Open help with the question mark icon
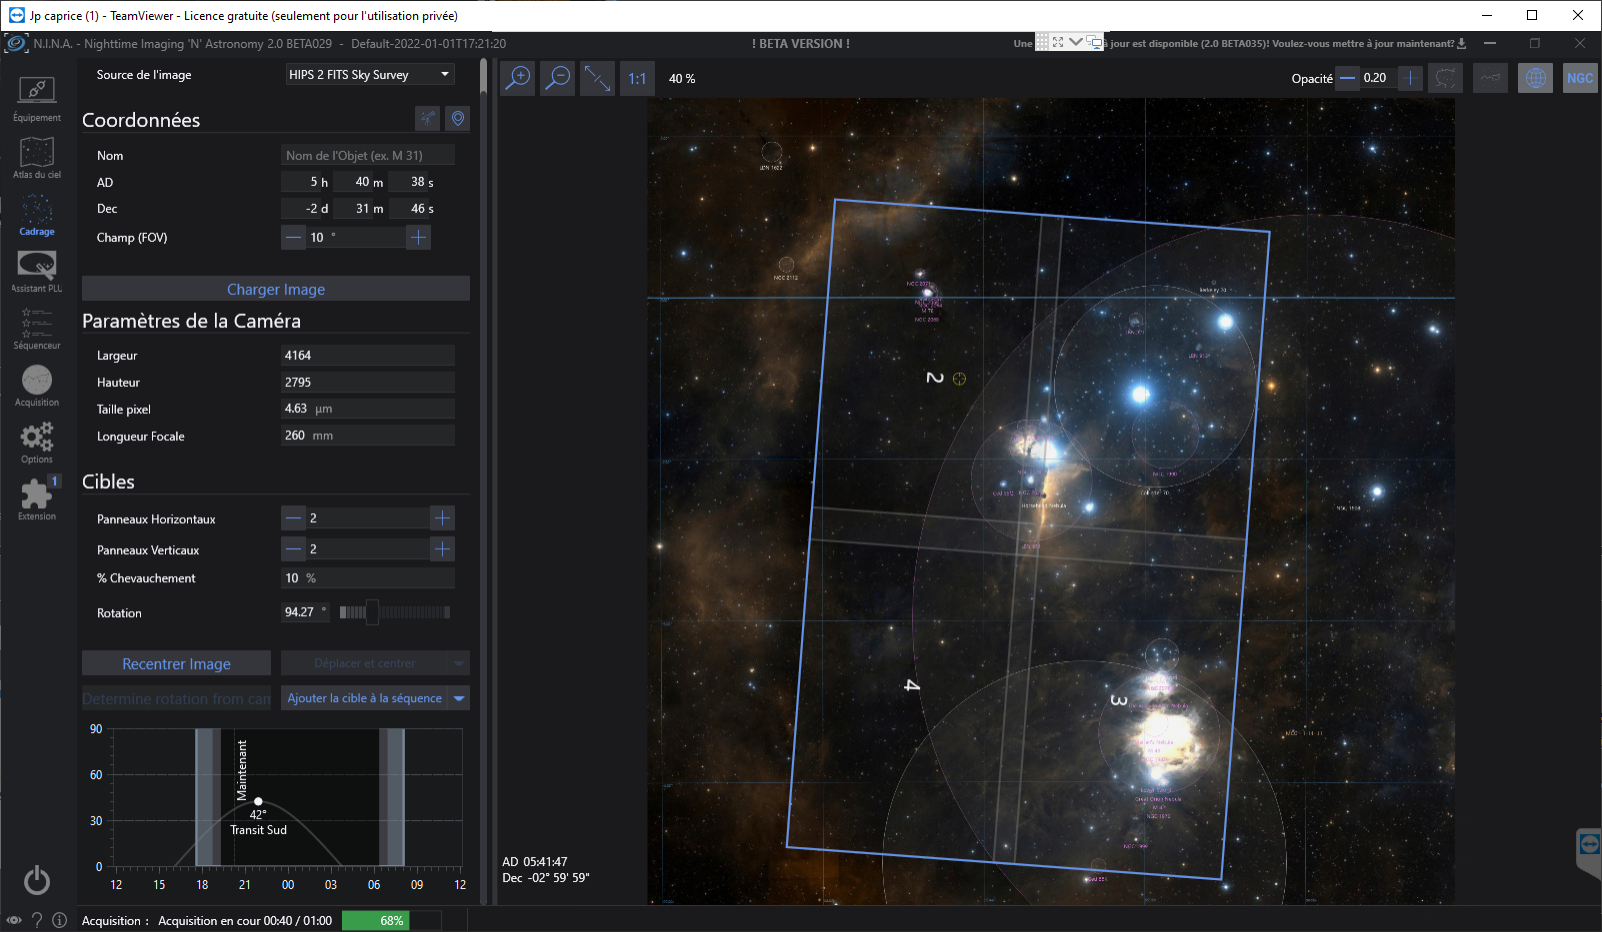 [x=37, y=920]
